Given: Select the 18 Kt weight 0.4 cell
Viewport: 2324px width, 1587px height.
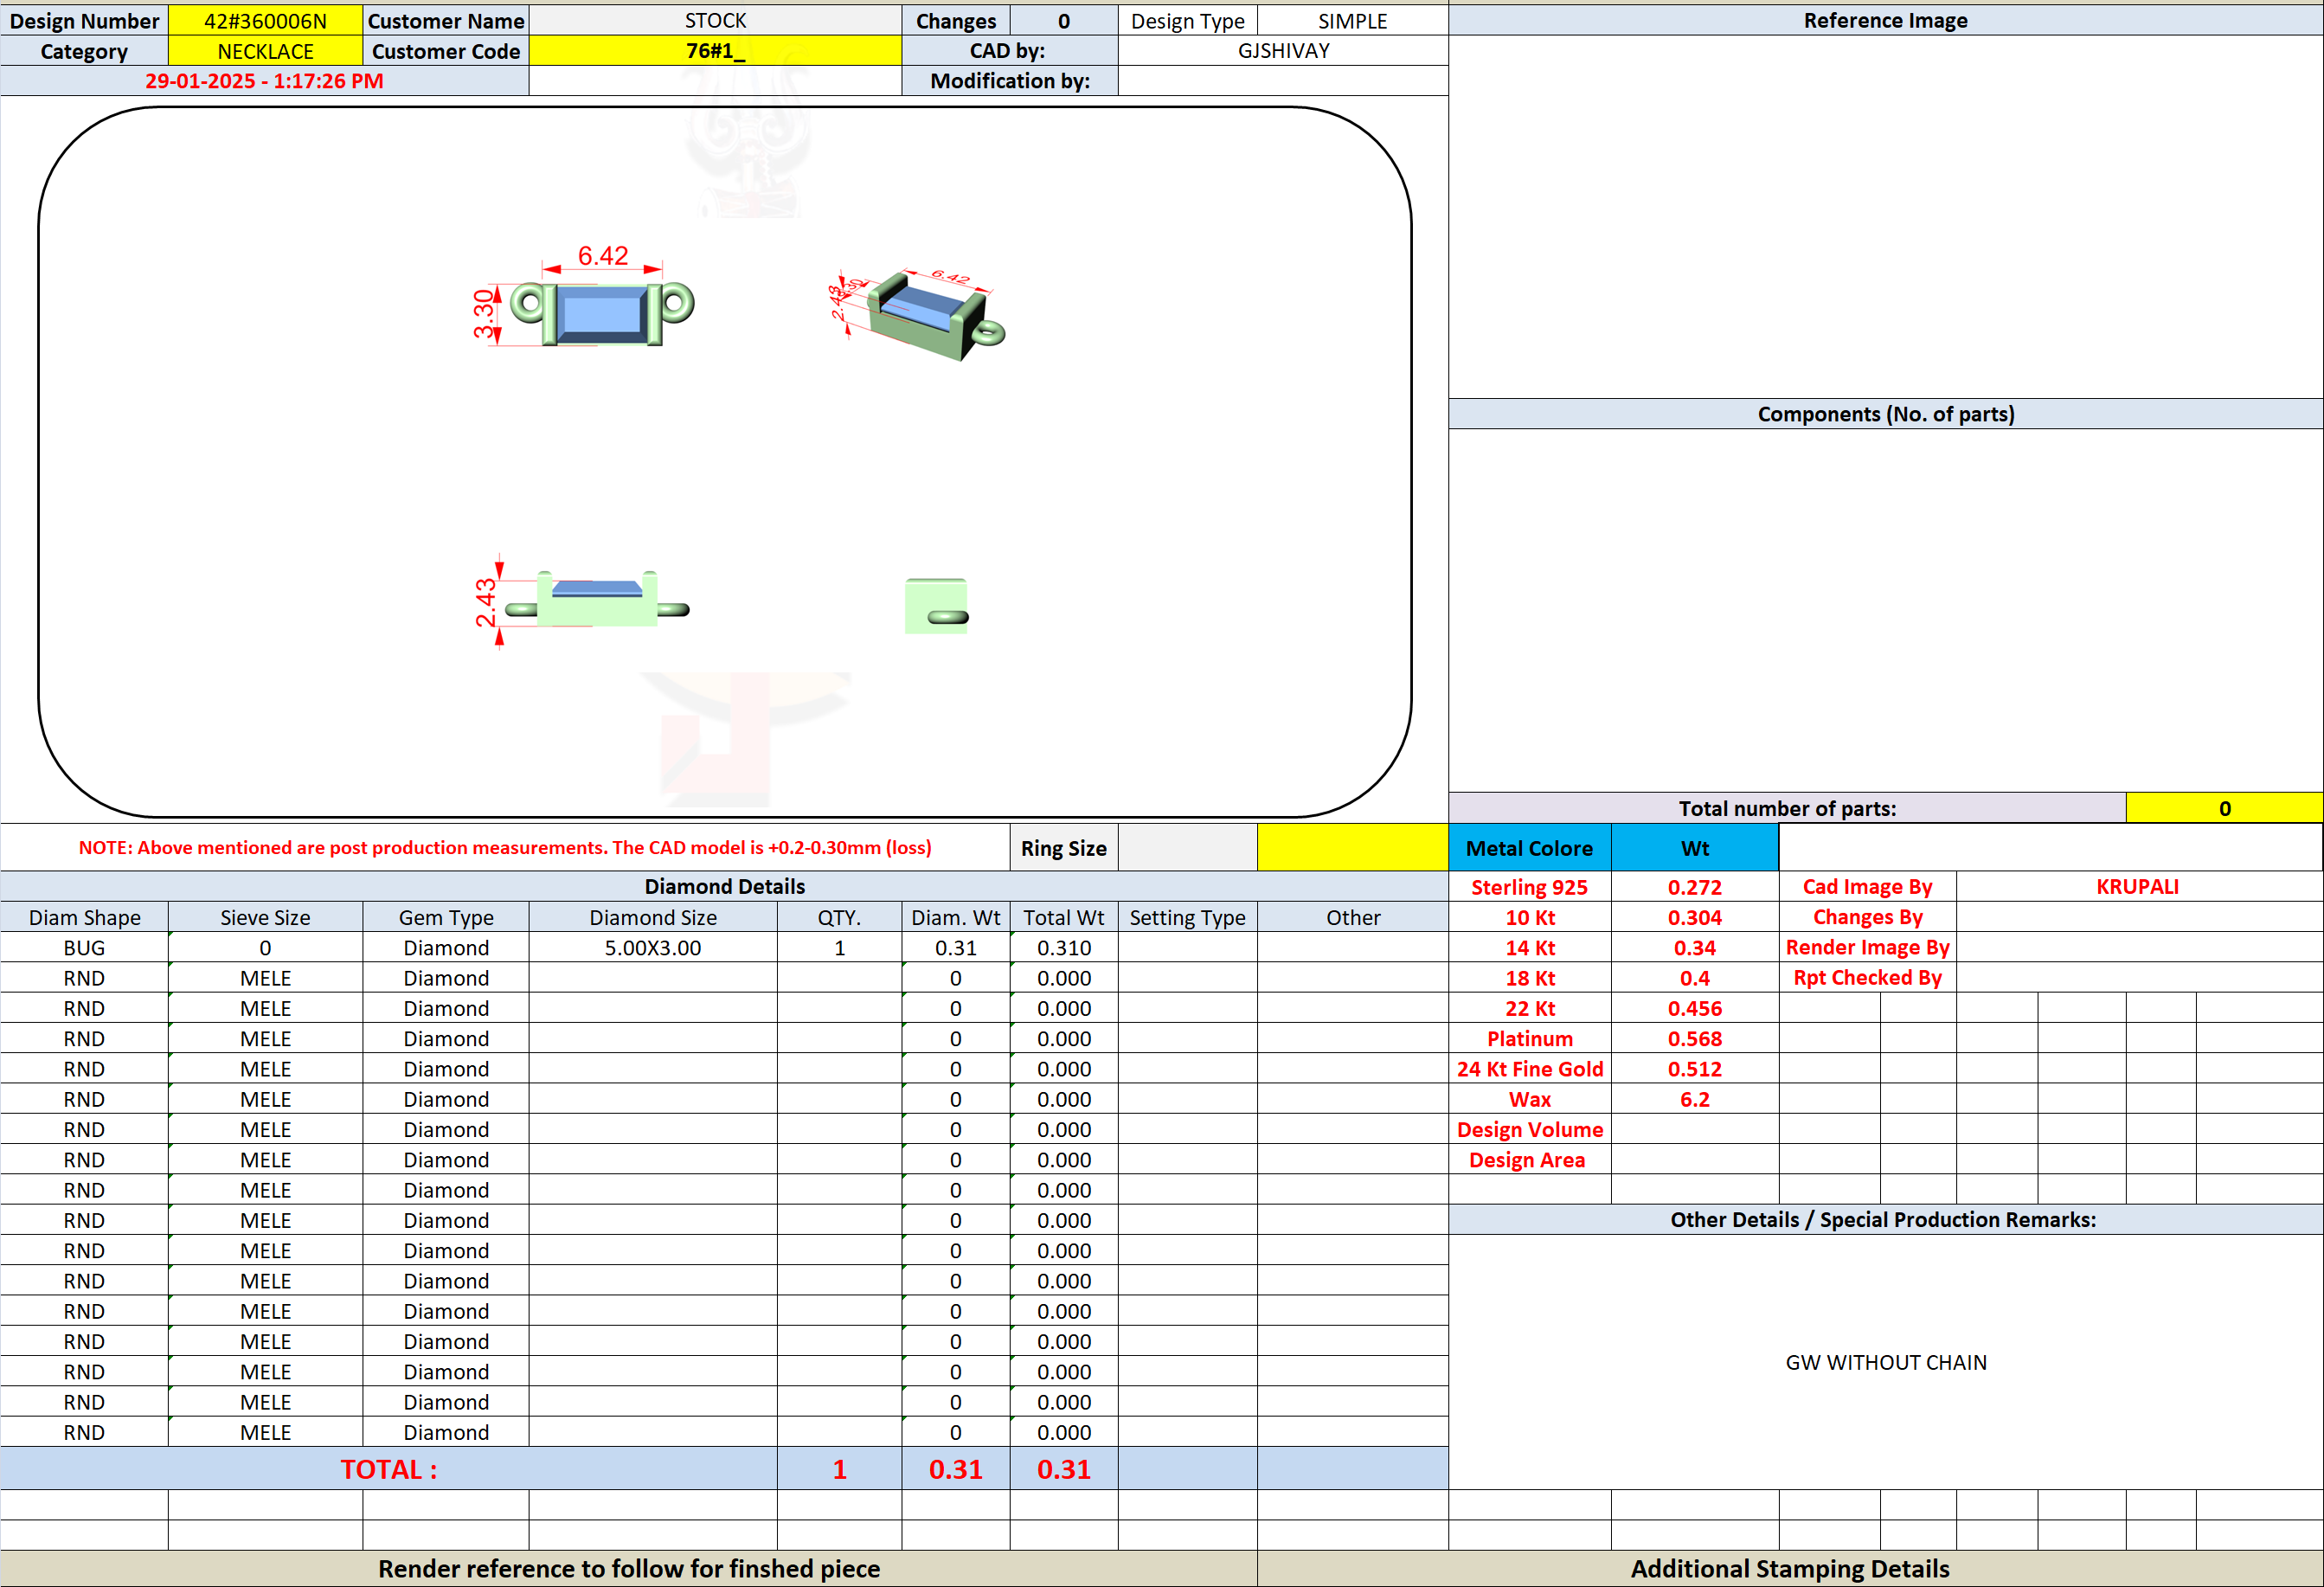Looking at the screenshot, I should point(1695,978).
